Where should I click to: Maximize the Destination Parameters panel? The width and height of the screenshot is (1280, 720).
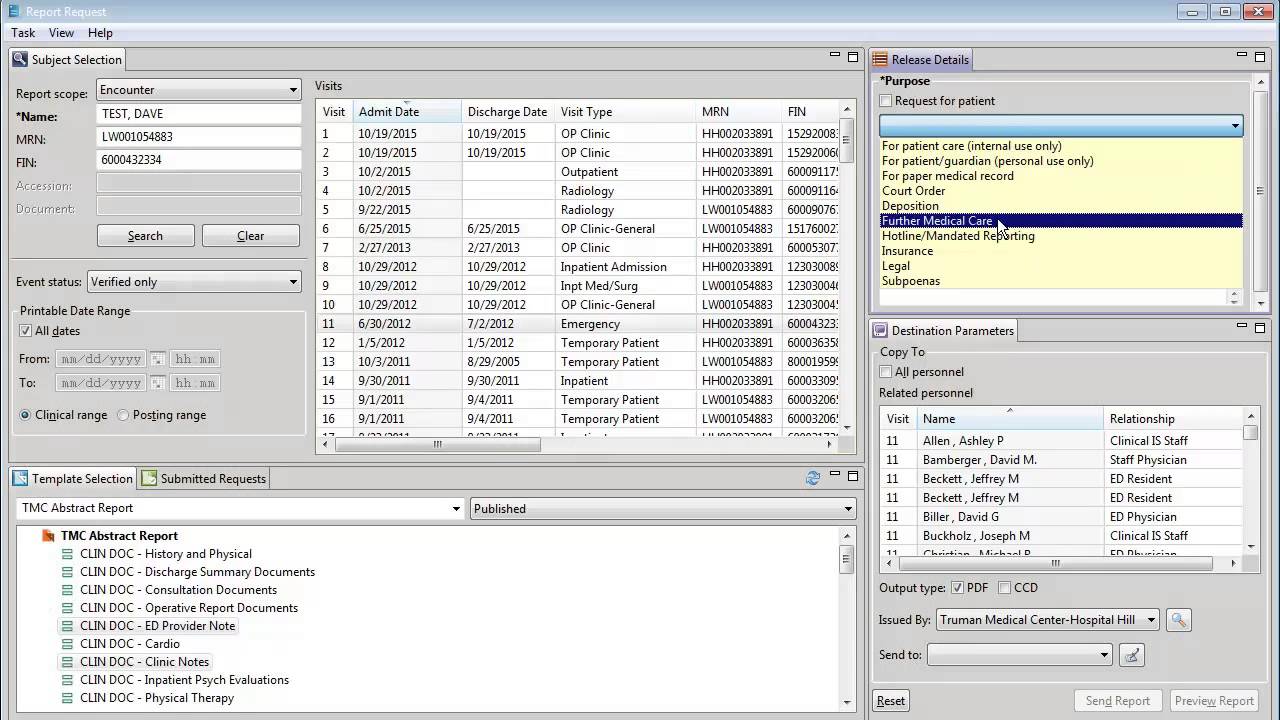1260,328
